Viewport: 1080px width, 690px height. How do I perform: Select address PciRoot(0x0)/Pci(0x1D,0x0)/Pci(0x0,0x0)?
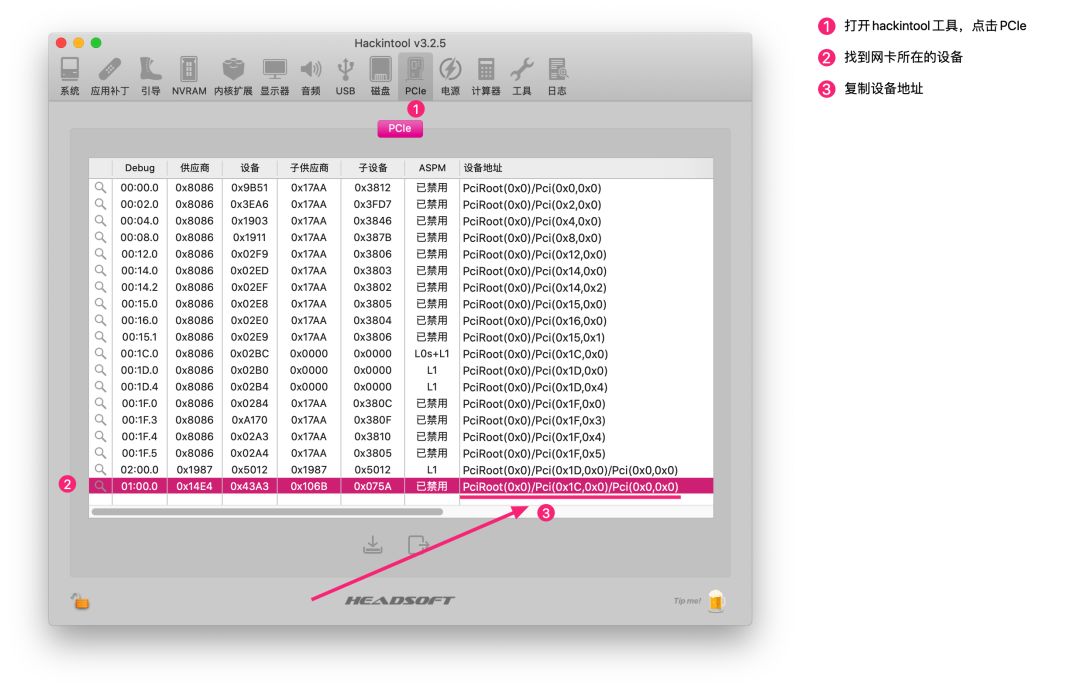pos(570,470)
